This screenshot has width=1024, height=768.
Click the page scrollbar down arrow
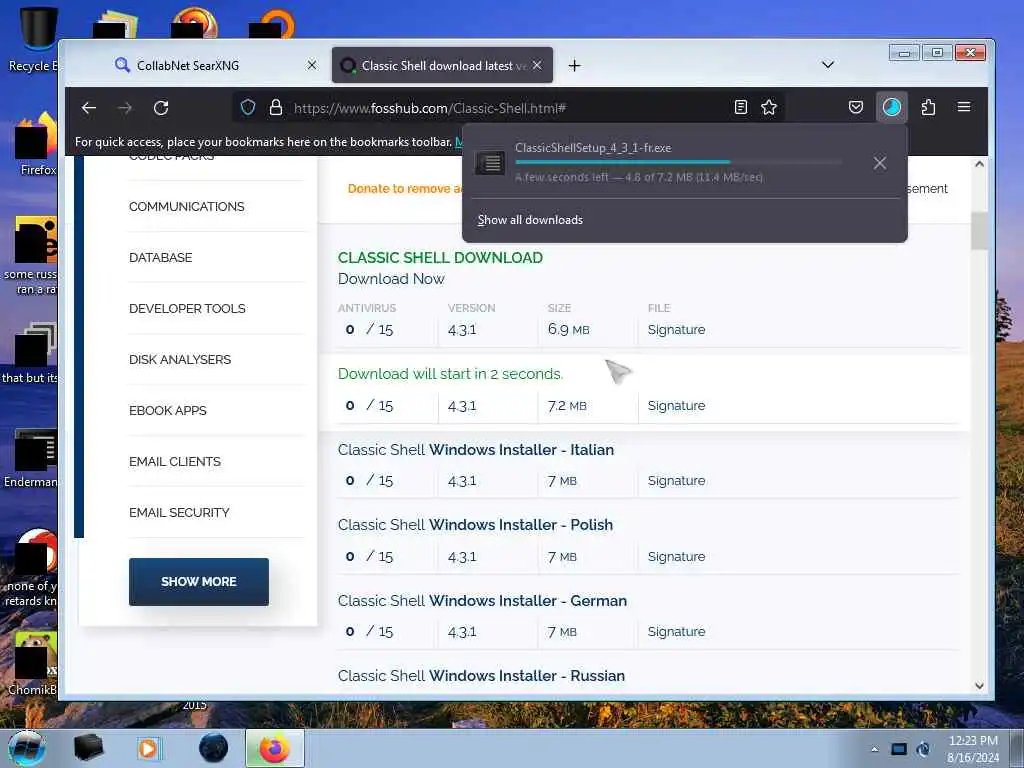pos(979,686)
